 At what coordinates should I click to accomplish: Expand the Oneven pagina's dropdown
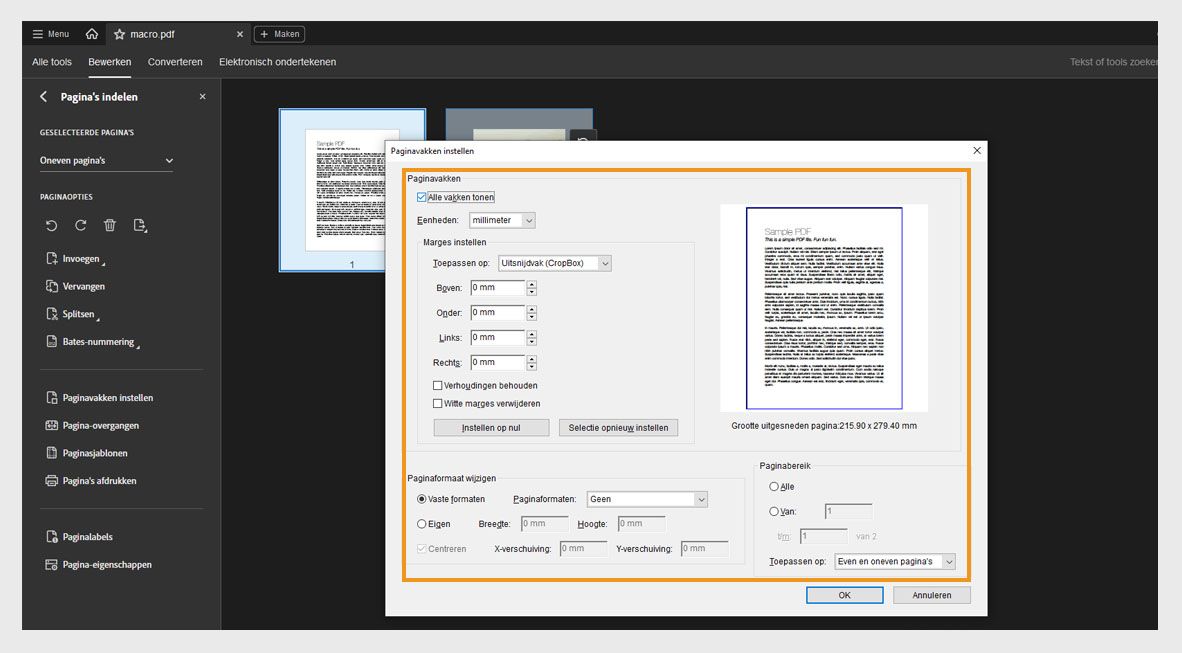coord(106,161)
